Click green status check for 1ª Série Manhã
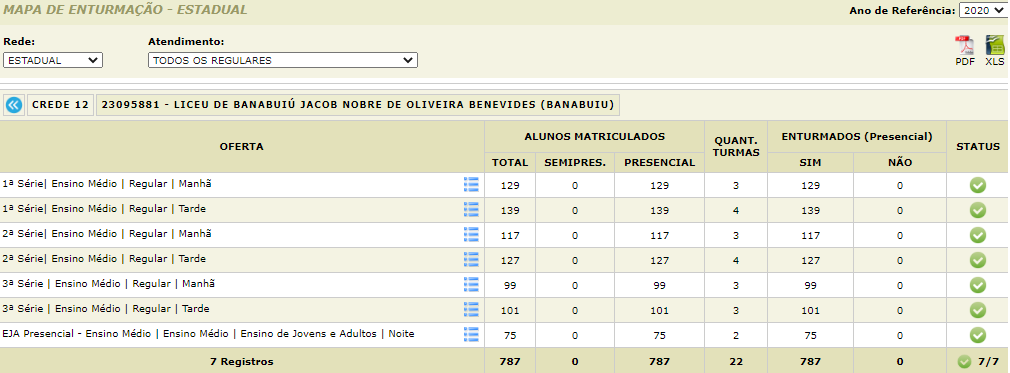This screenshot has height=373, width=1010. (x=978, y=186)
